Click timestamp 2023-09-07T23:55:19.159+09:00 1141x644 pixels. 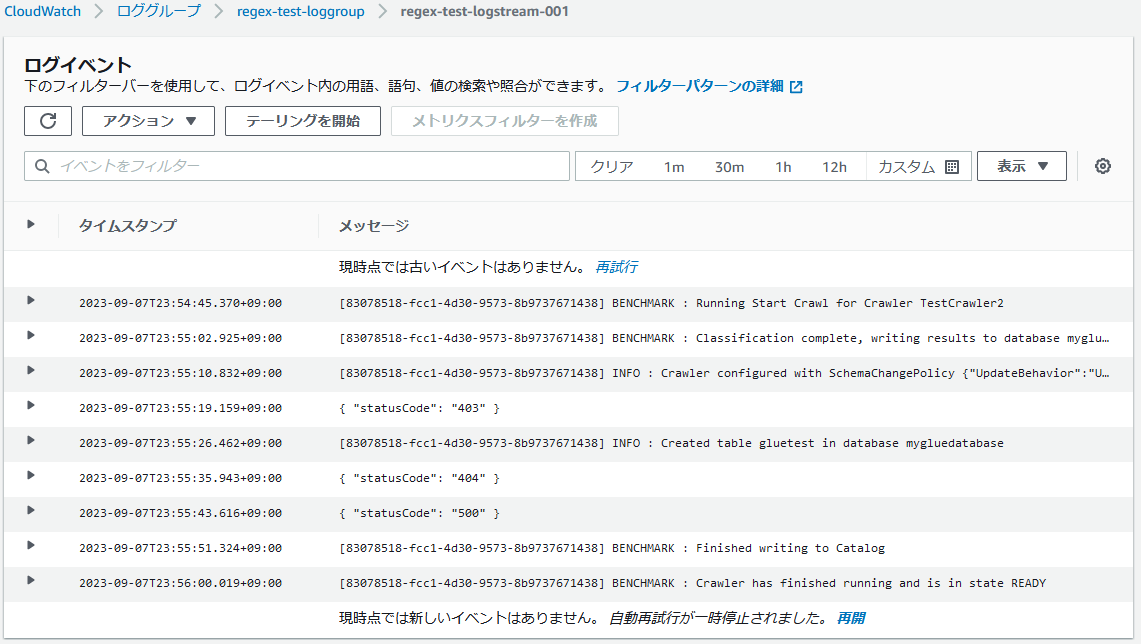pyautogui.click(x=180, y=408)
